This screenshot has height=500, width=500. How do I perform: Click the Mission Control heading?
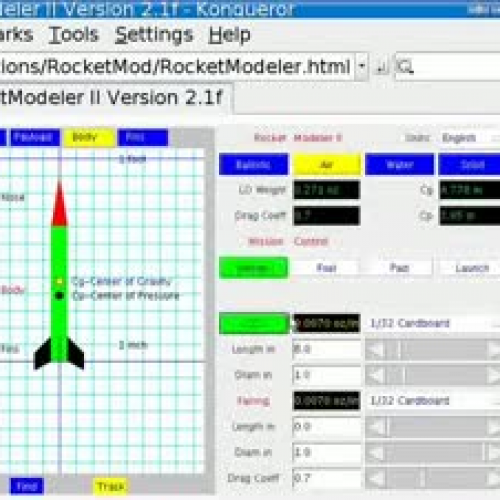(x=288, y=241)
